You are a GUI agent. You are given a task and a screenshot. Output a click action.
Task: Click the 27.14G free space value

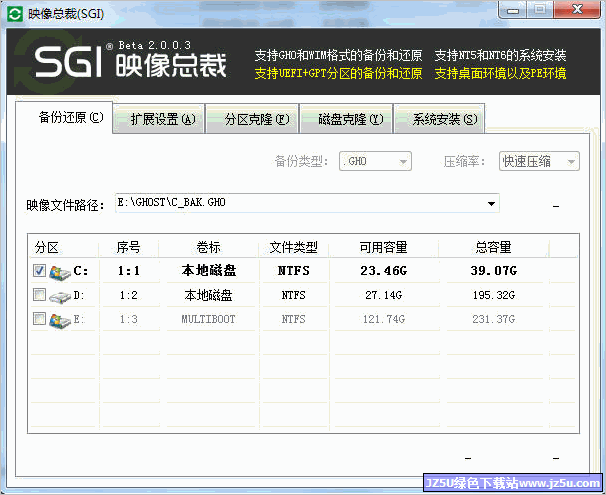384,296
